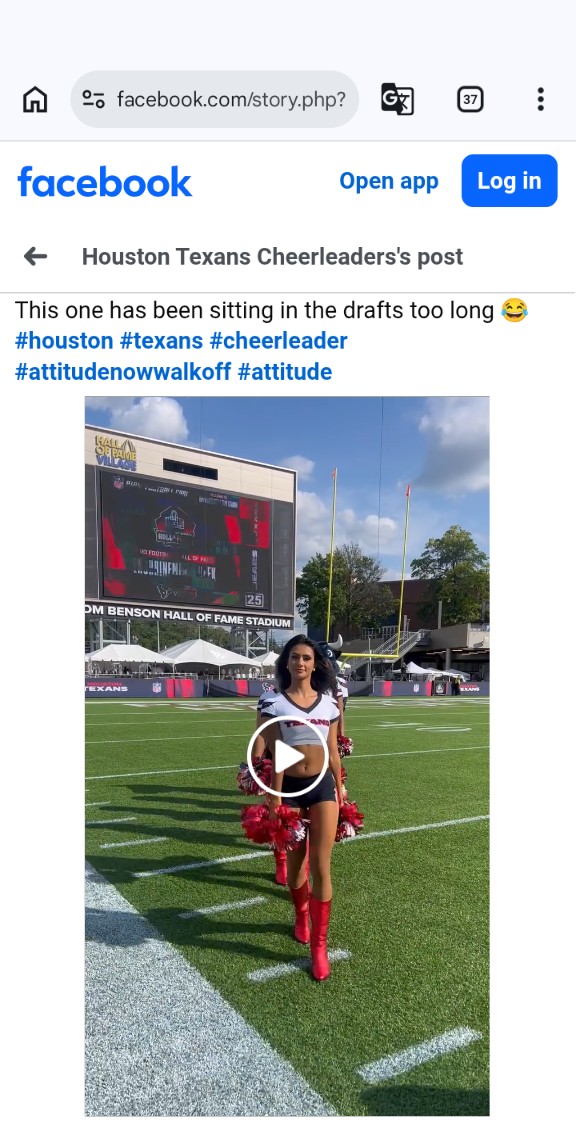Click the caption text about drafts
Image resolution: width=576 pixels, height=1122 pixels.
pyautogui.click(x=255, y=311)
